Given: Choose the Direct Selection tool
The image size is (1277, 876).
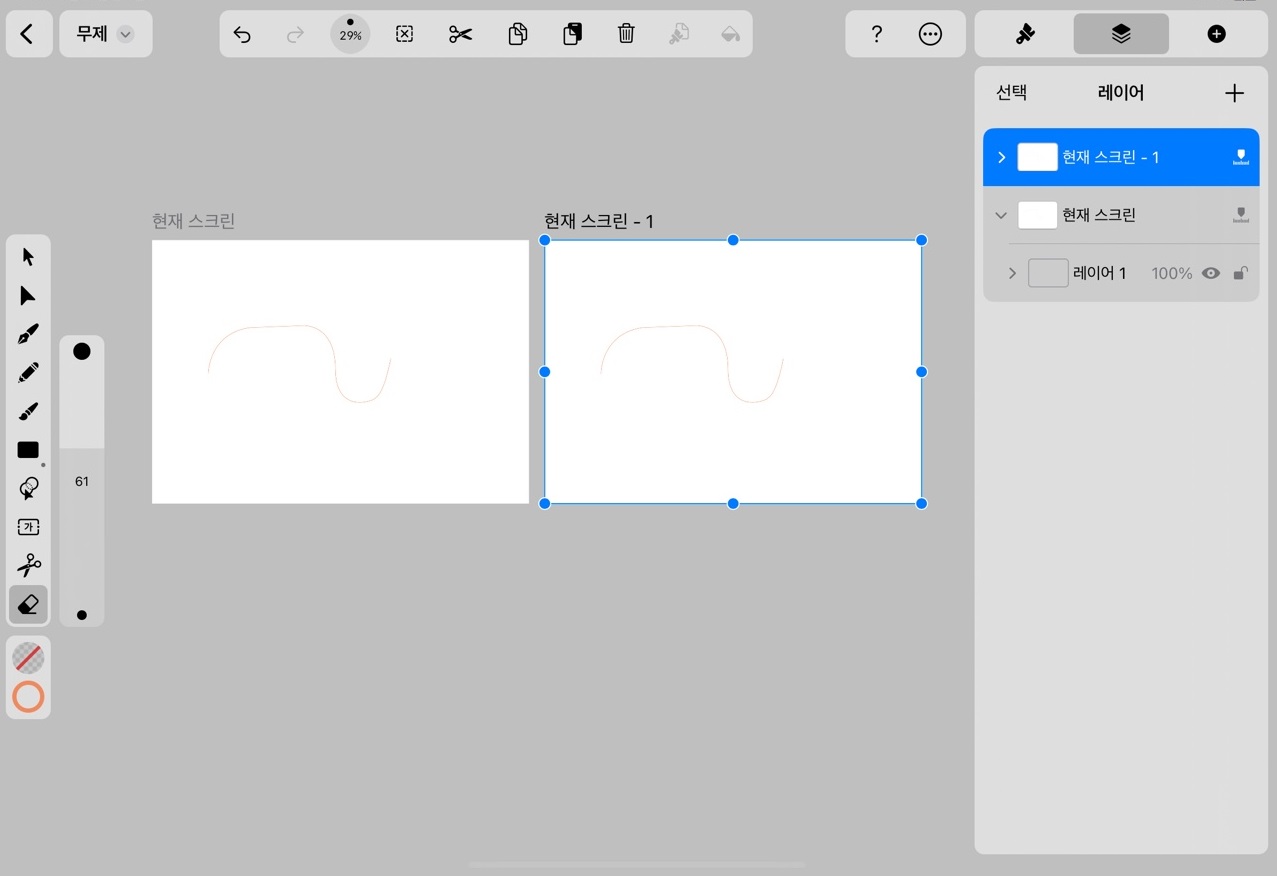Looking at the screenshot, I should (28, 296).
